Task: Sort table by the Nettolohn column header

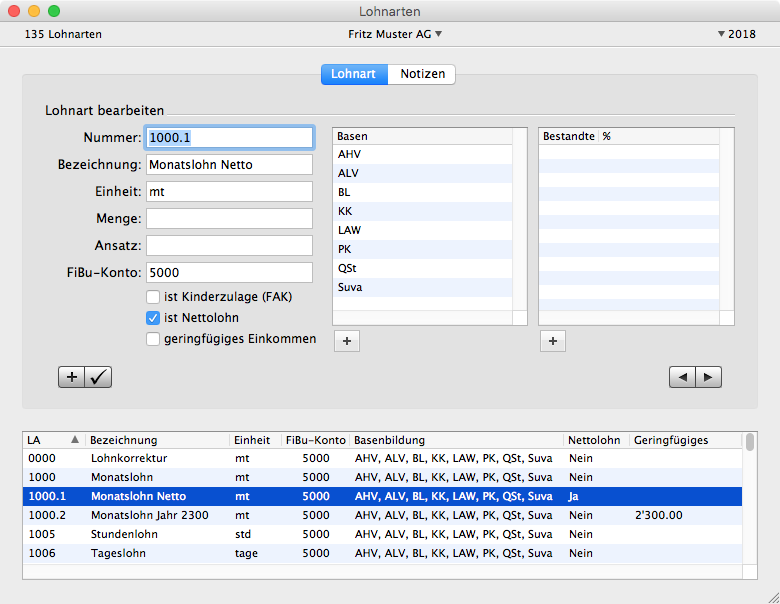Action: point(594,440)
